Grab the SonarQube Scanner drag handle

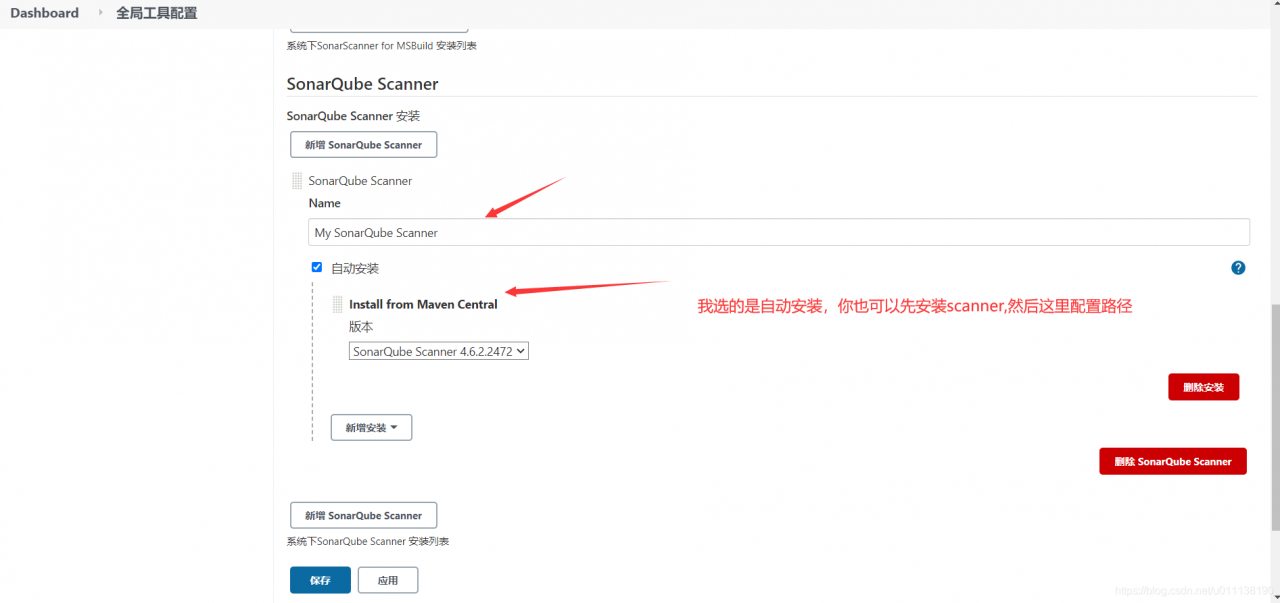click(297, 181)
